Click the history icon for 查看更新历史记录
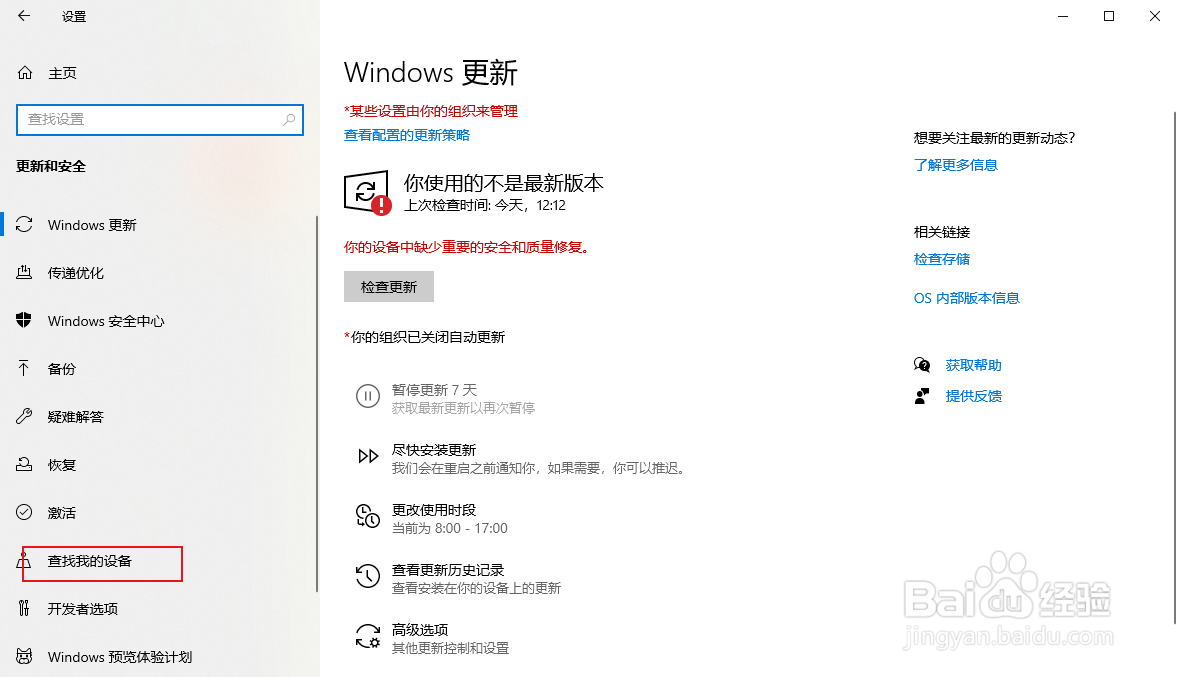1178x677 pixels. [x=367, y=576]
